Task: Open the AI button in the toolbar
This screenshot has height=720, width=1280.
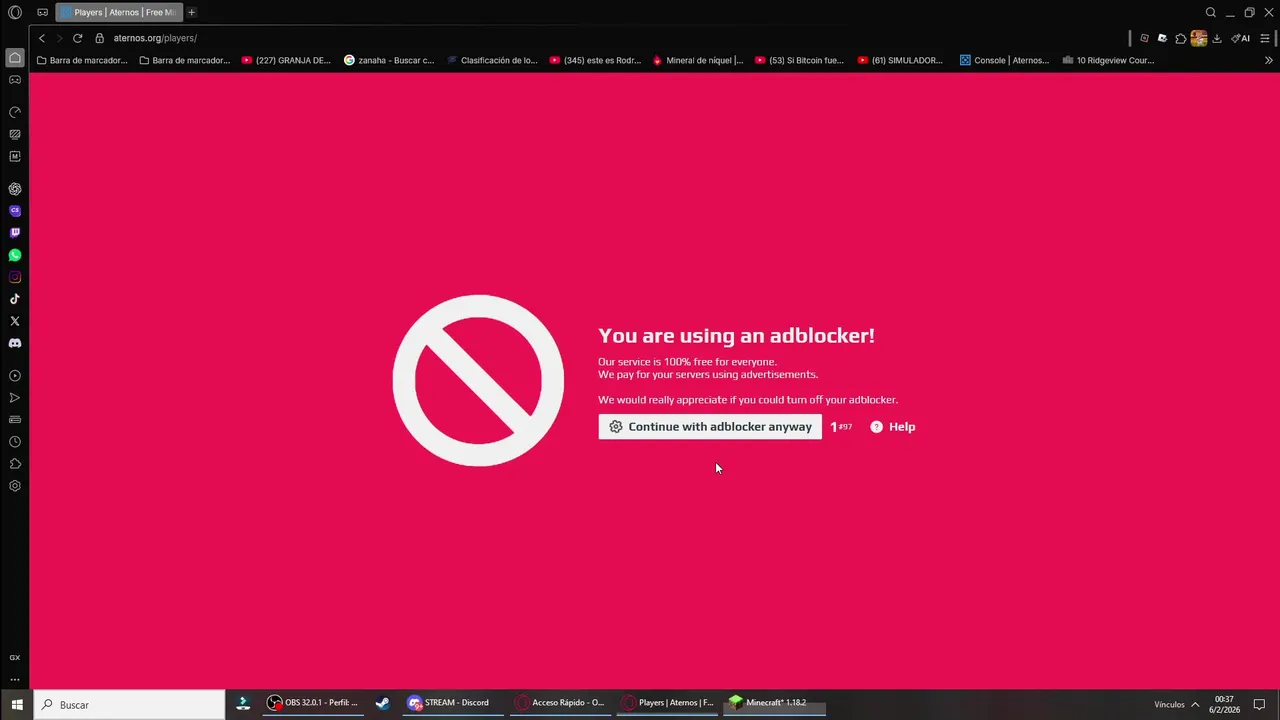Action: [1241, 38]
